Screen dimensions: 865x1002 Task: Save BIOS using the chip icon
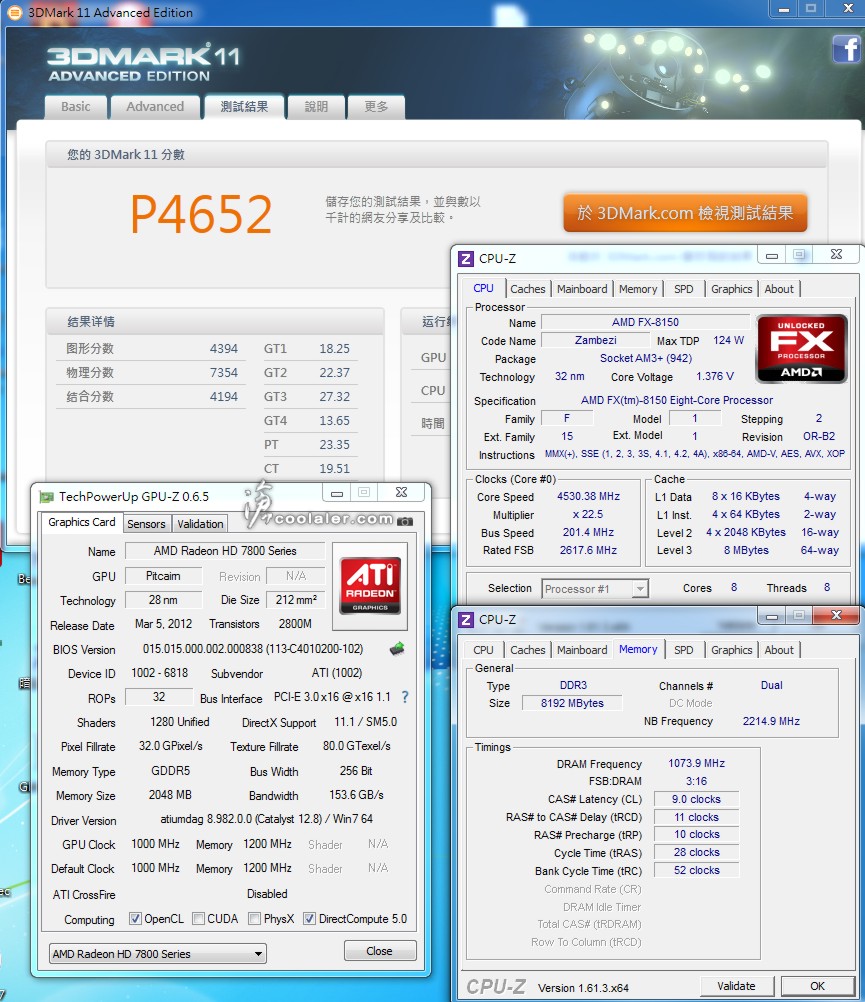click(x=397, y=648)
